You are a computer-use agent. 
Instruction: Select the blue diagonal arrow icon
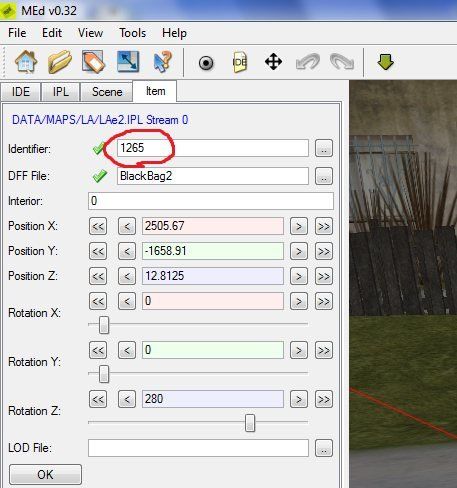point(128,62)
